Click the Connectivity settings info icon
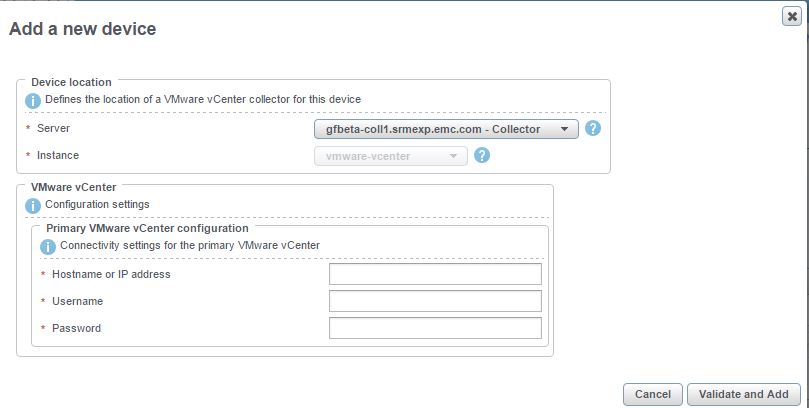Viewport: 809px width, 408px height. click(x=47, y=247)
